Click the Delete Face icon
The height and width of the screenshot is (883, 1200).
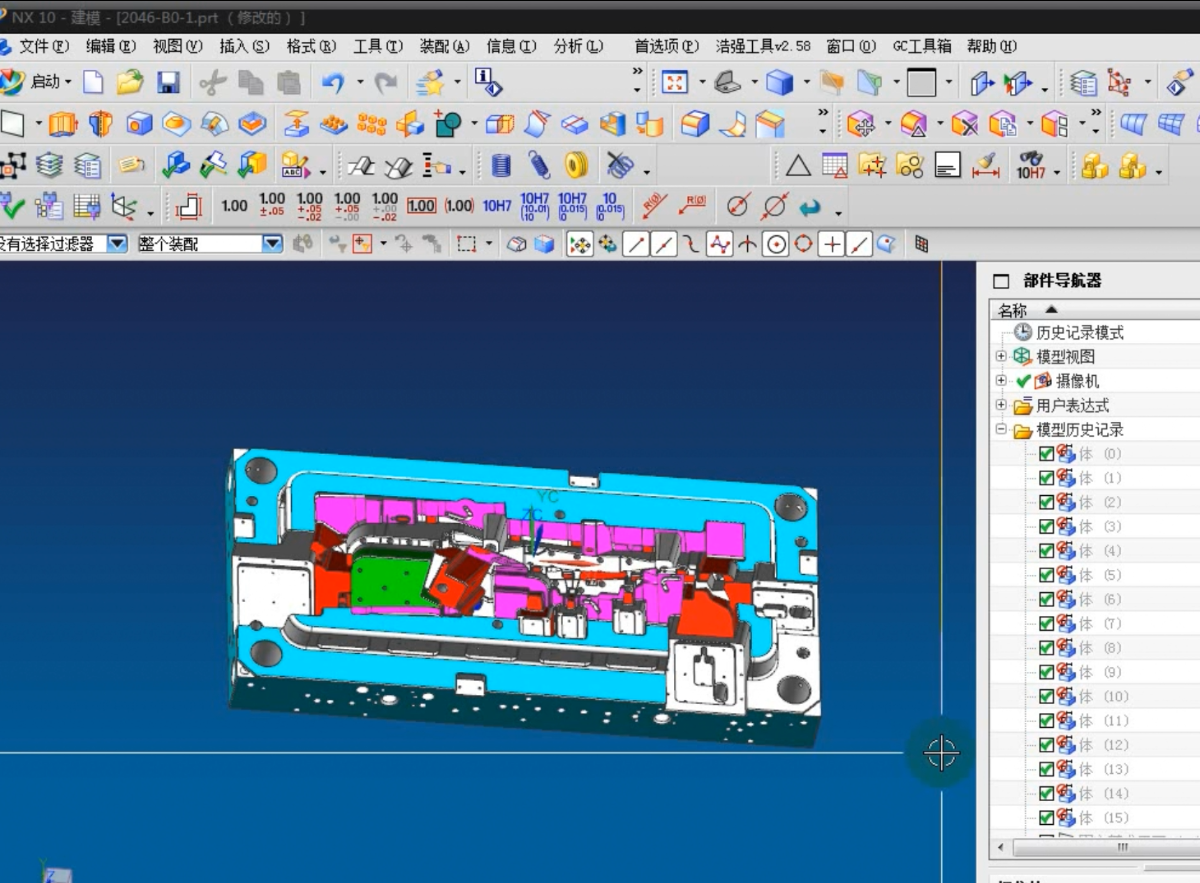tap(964, 124)
